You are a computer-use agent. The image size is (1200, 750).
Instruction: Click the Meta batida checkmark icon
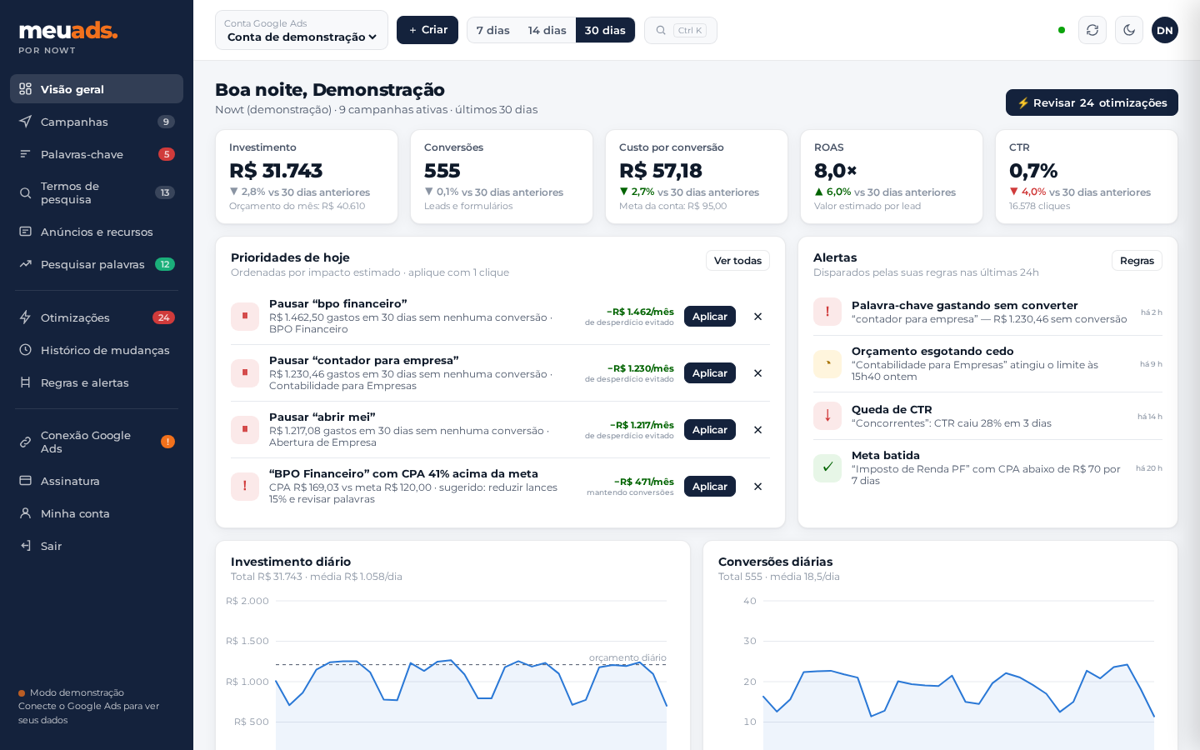coord(827,468)
